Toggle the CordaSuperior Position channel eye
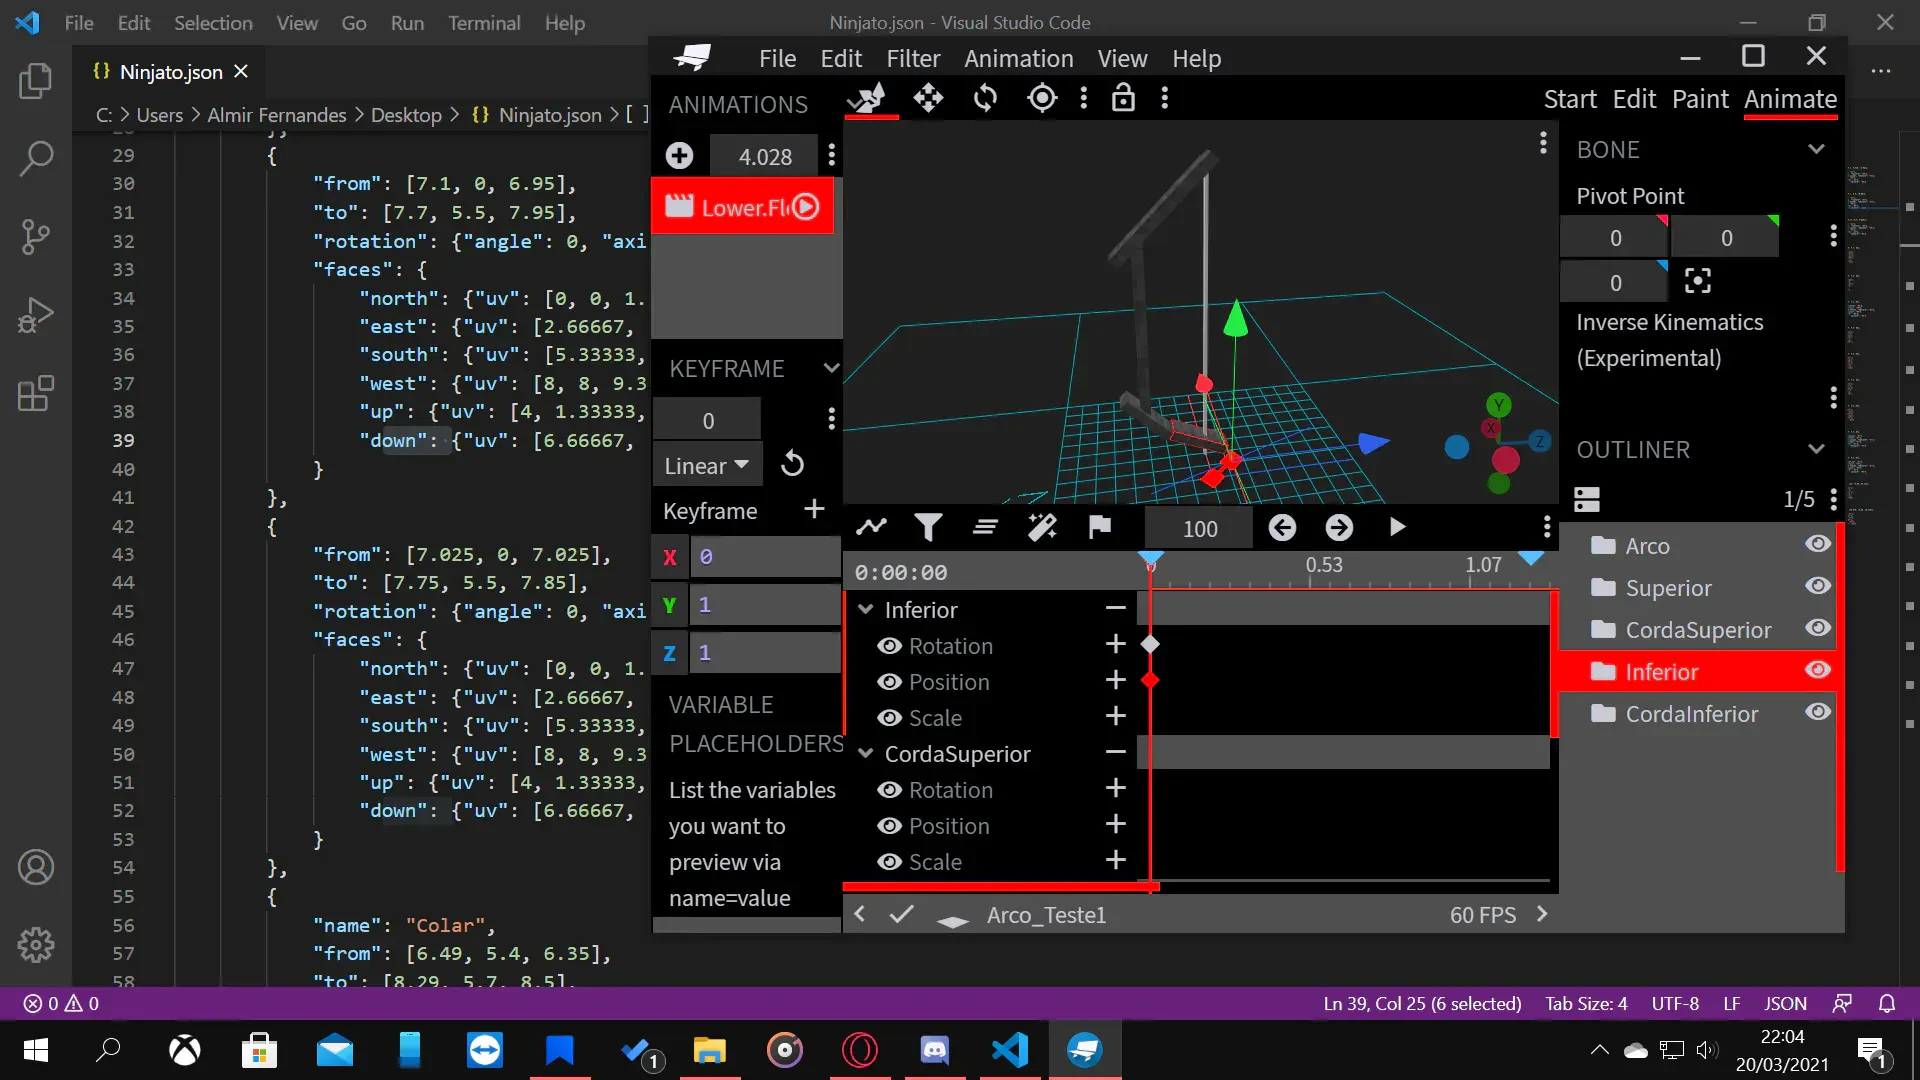 tap(889, 826)
